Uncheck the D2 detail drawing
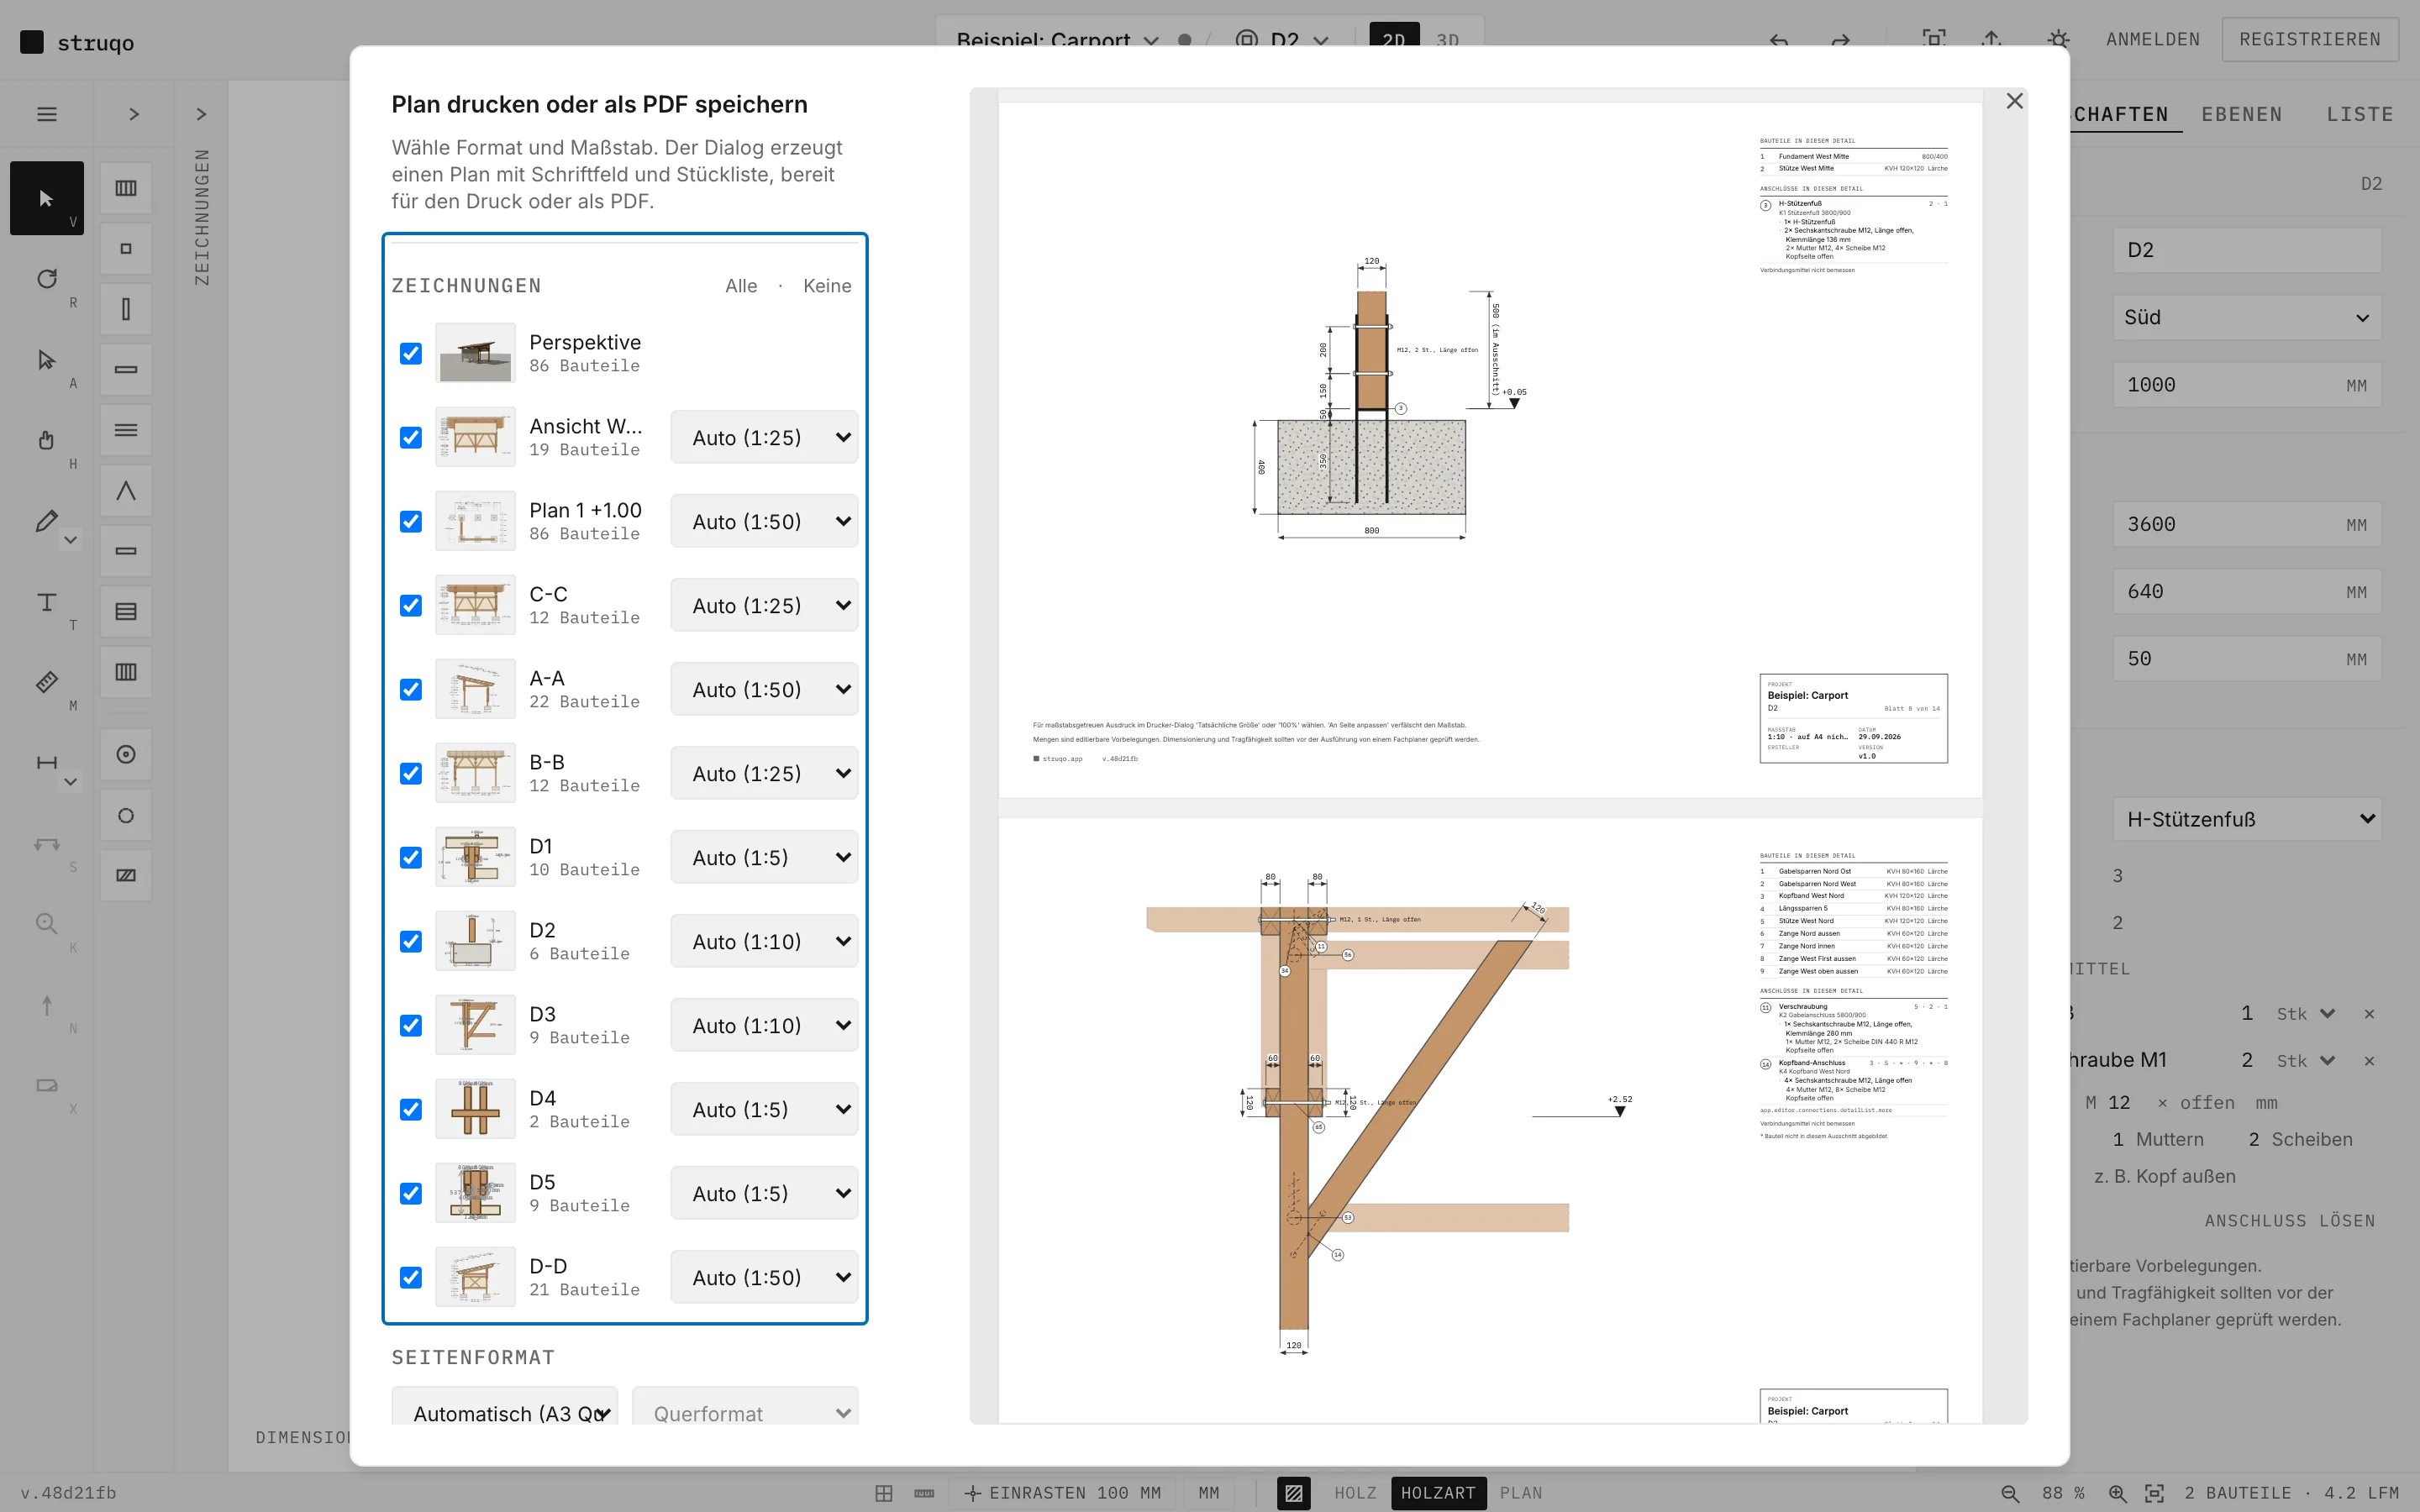Viewport: 2420px width, 1512px height. (x=411, y=942)
